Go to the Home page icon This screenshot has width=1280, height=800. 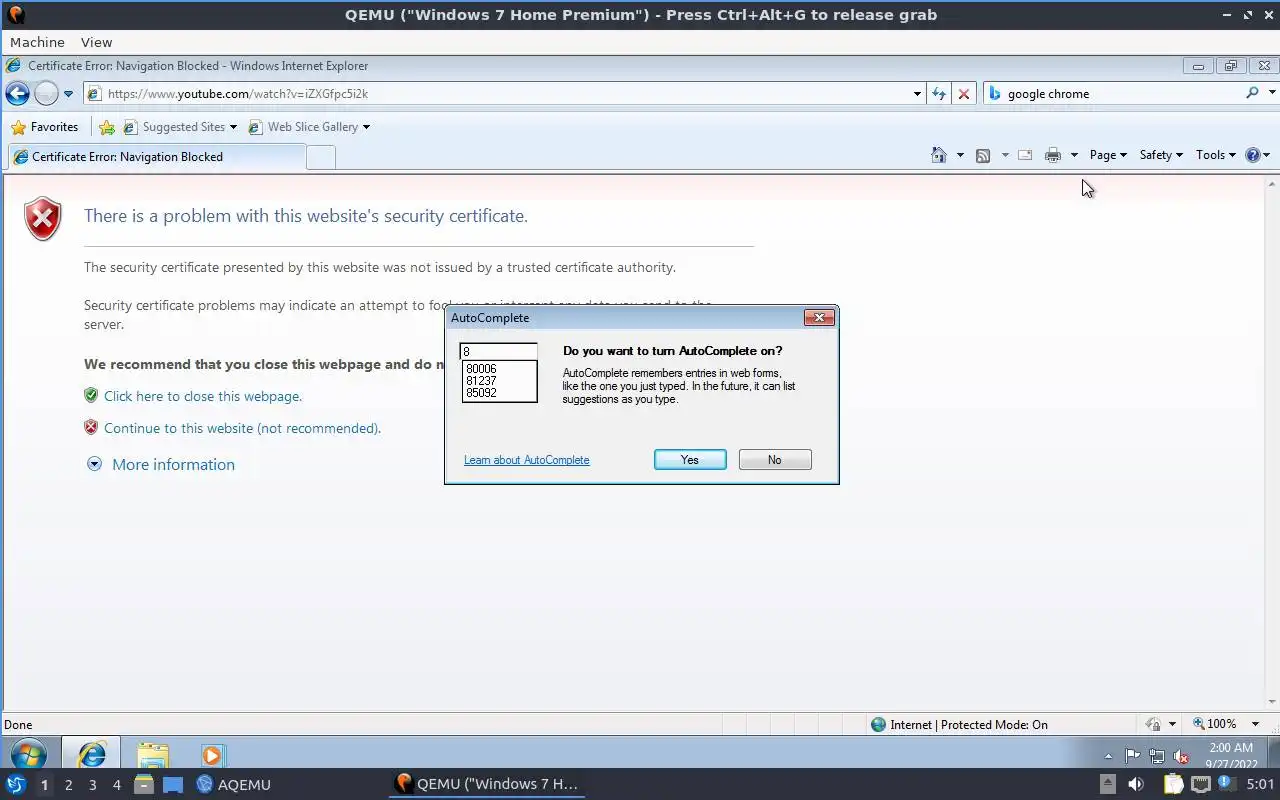click(x=938, y=155)
